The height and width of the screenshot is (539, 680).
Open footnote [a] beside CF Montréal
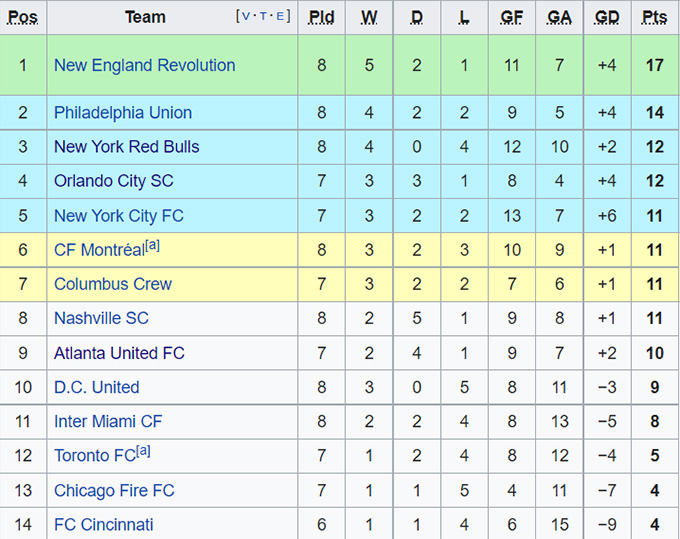tap(153, 246)
